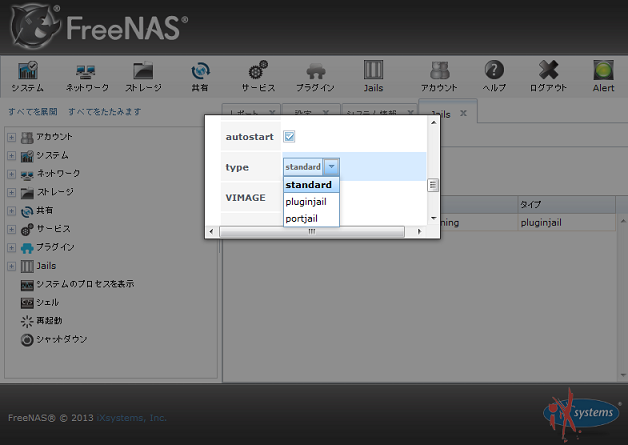Open the Alert status light
Viewport: 628px width, 445px height.
tap(603, 76)
